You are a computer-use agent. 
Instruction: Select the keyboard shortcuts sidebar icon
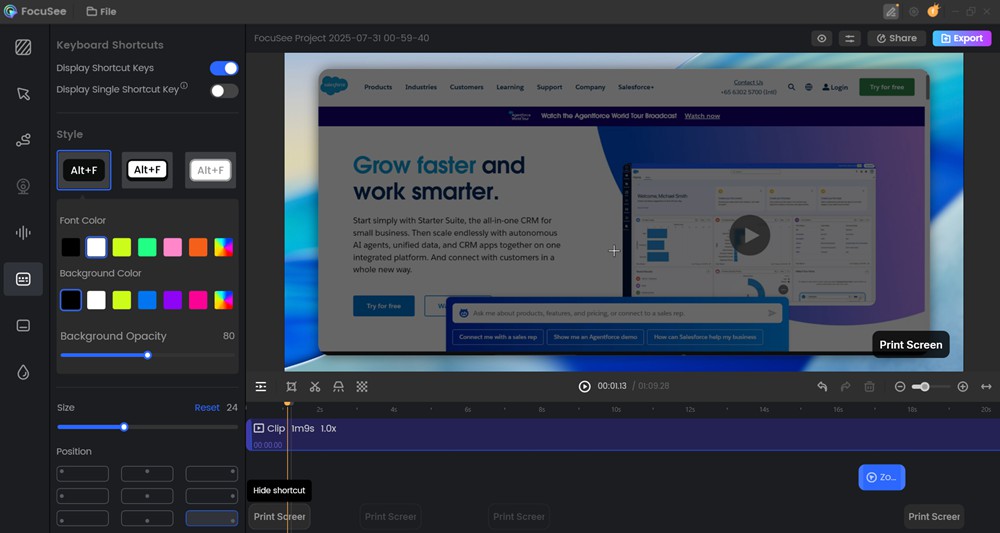[23, 279]
